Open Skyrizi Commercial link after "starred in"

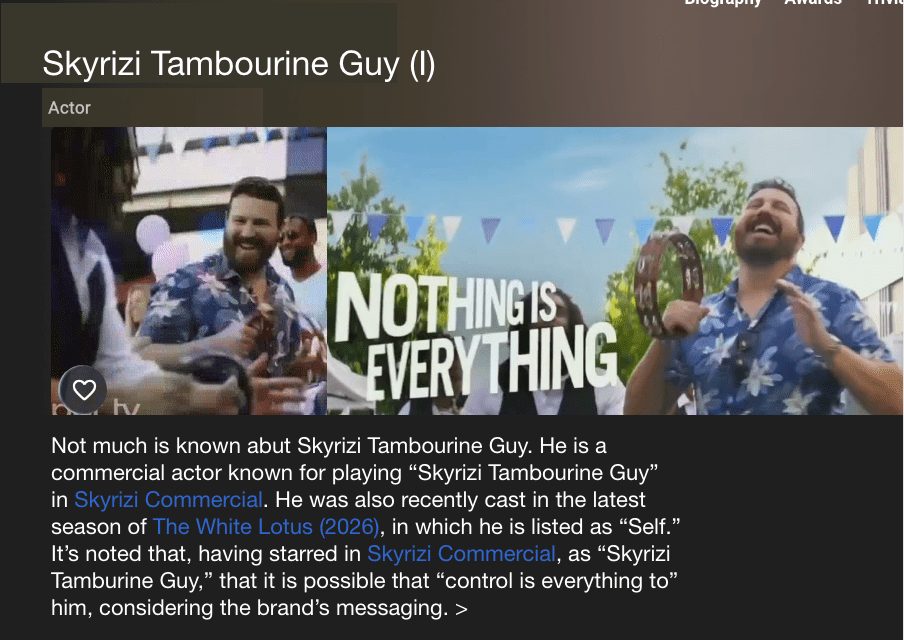pyautogui.click(x=461, y=554)
